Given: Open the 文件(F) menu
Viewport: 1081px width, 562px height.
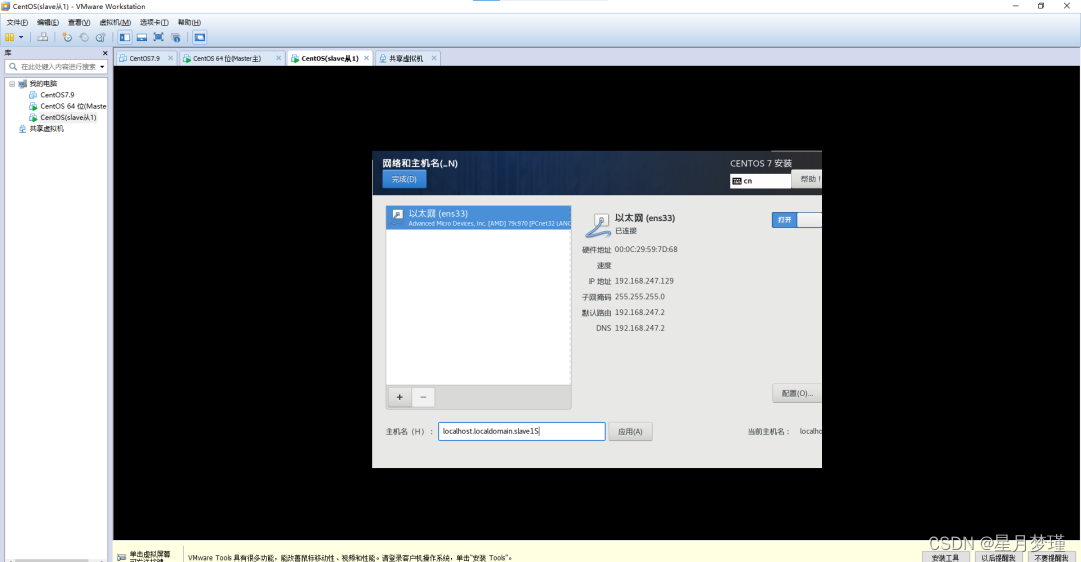Looking at the screenshot, I should (17, 22).
